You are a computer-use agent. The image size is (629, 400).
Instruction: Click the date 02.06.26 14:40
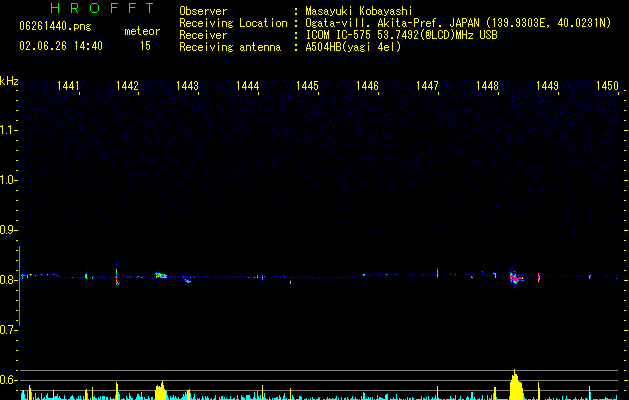(61, 46)
